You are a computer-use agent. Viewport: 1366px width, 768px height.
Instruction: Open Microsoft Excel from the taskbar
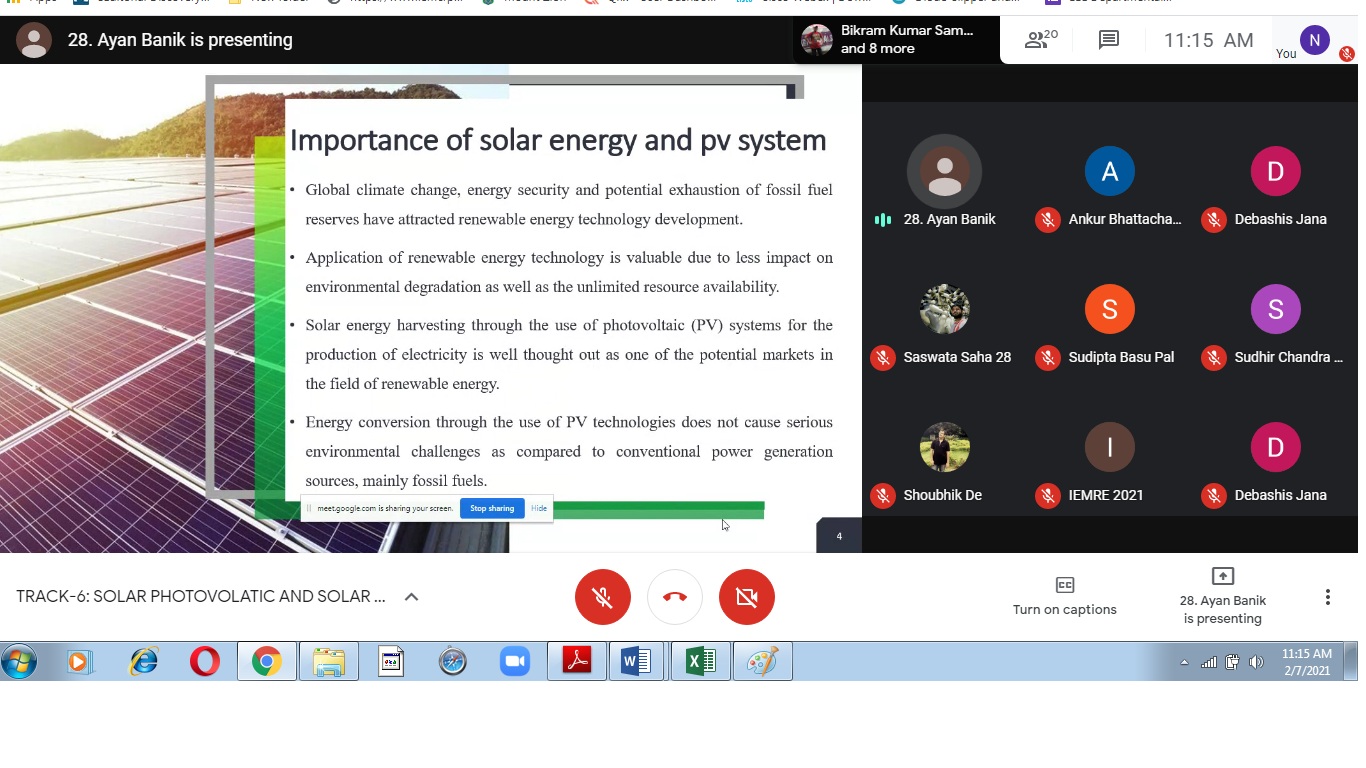[700, 662]
